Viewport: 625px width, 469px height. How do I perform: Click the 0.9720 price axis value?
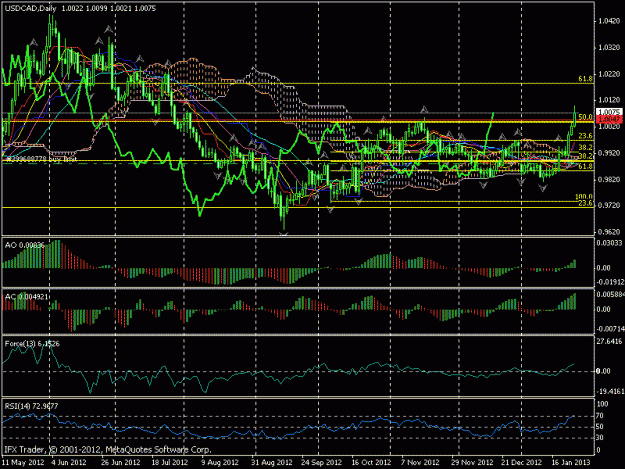pyautogui.click(x=609, y=206)
